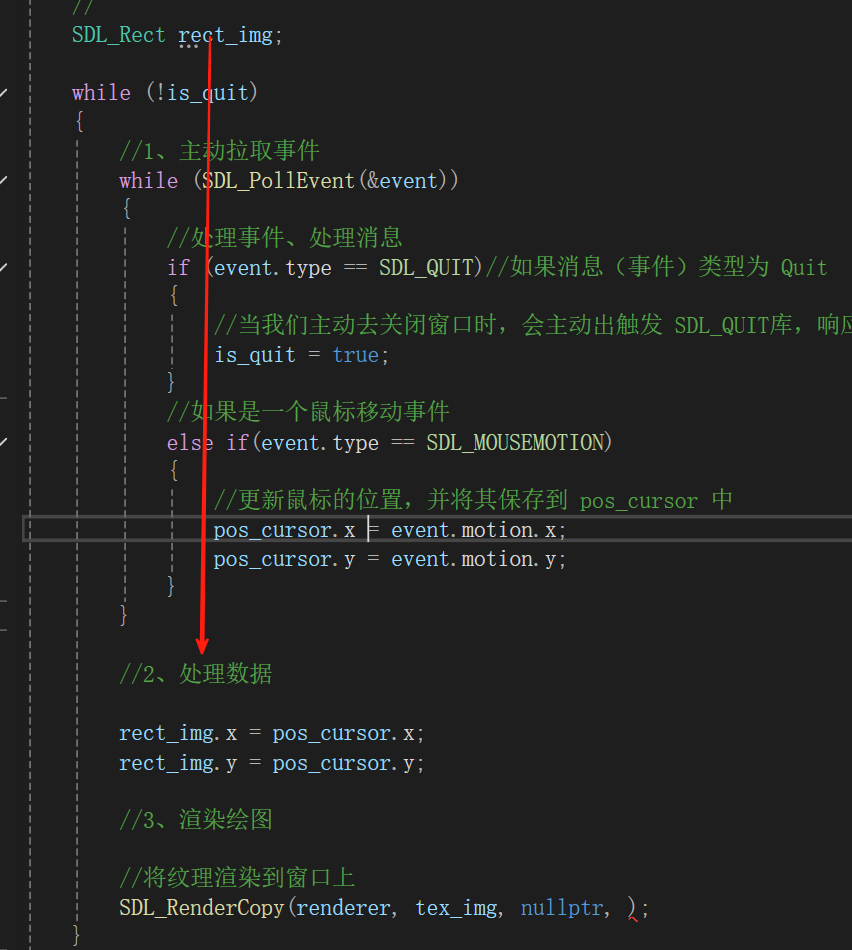Click the &event argument

coord(402,181)
